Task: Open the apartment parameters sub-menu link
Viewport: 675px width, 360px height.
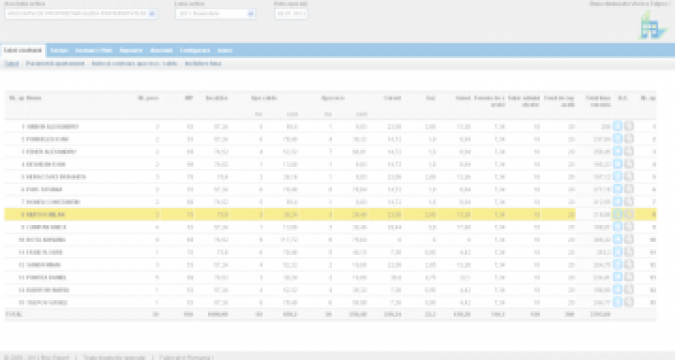Action: 55,63
